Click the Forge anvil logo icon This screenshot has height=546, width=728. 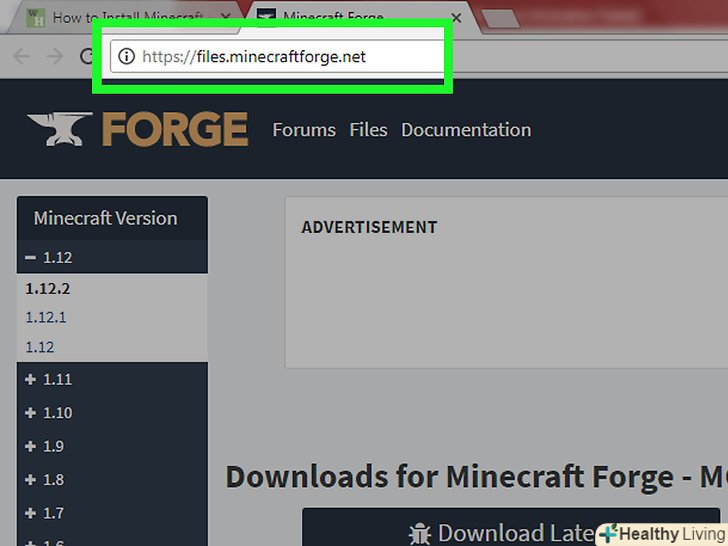point(59,129)
